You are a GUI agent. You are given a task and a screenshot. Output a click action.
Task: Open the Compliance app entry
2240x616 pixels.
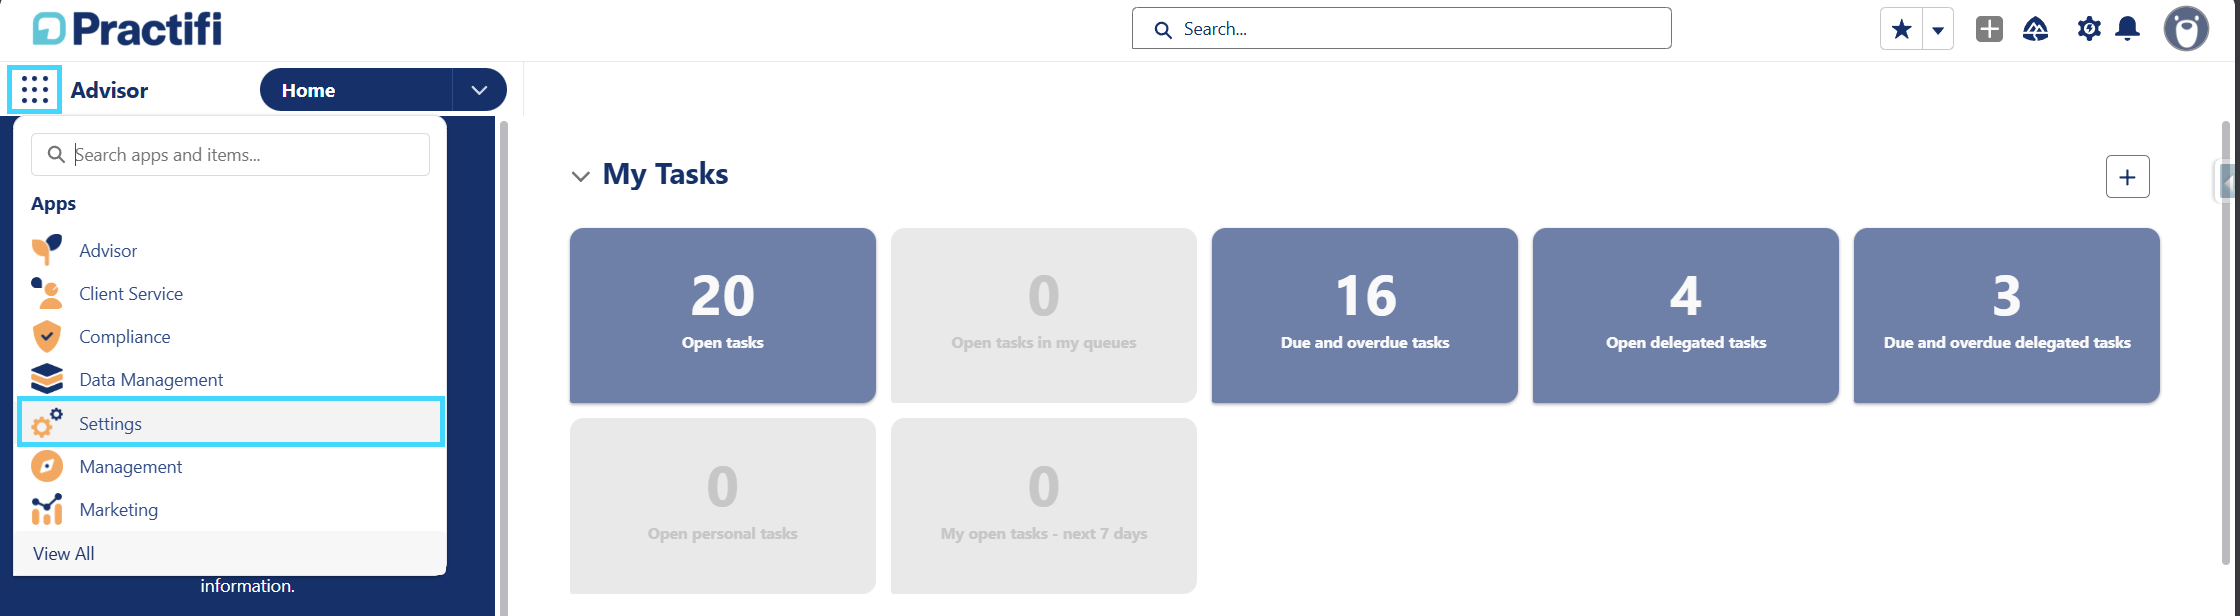coord(230,336)
